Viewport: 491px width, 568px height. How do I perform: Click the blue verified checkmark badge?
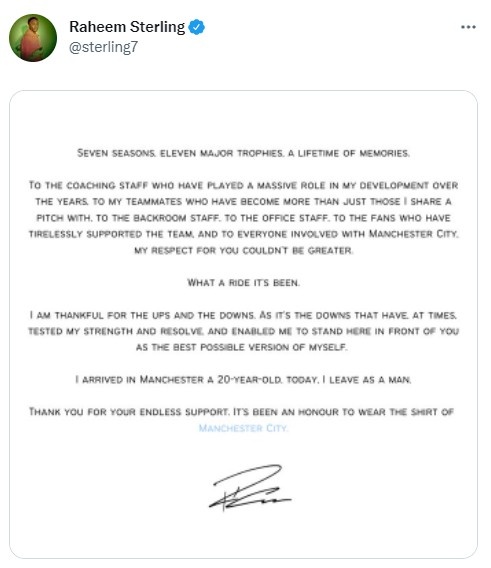coord(197,27)
